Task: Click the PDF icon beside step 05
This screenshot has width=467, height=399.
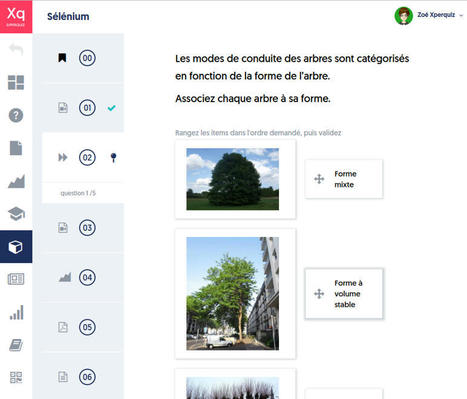Action: click(63, 327)
